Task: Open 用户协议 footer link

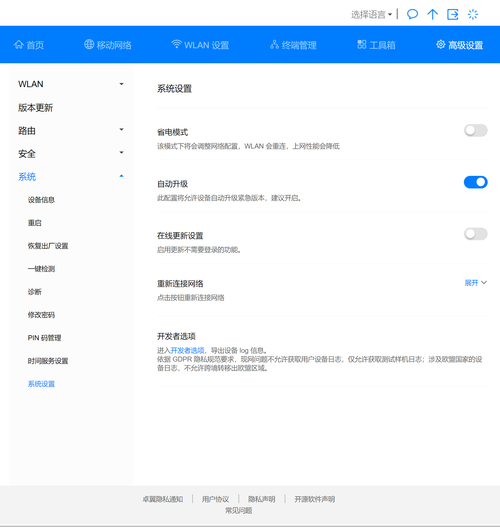Action: coord(215,499)
